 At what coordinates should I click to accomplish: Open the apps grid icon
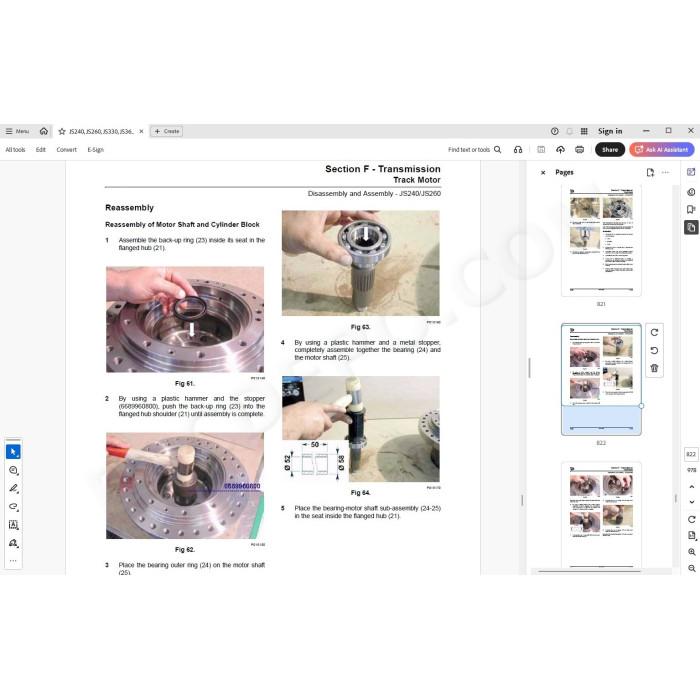coord(584,131)
